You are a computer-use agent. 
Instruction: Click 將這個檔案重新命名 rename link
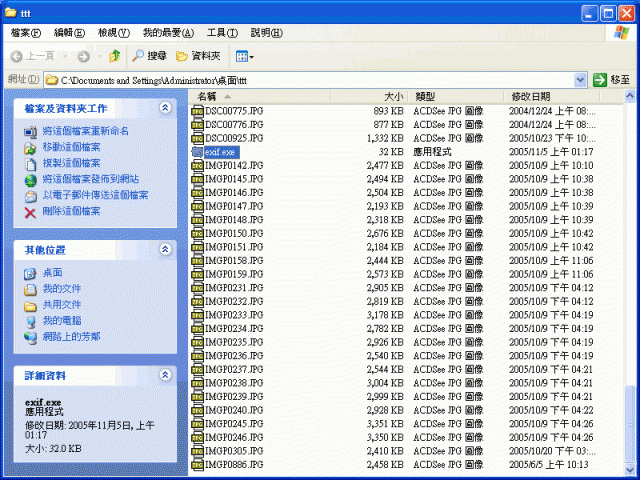[x=86, y=131]
